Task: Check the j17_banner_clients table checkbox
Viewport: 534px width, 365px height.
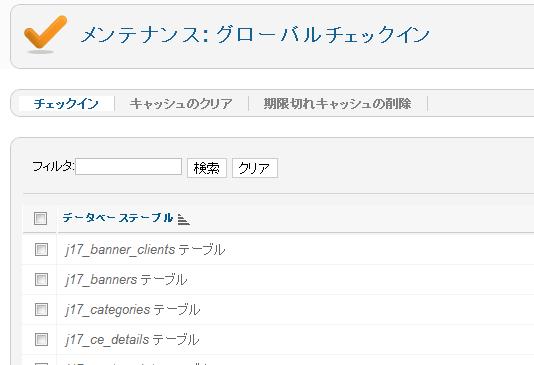Action: [x=41, y=250]
